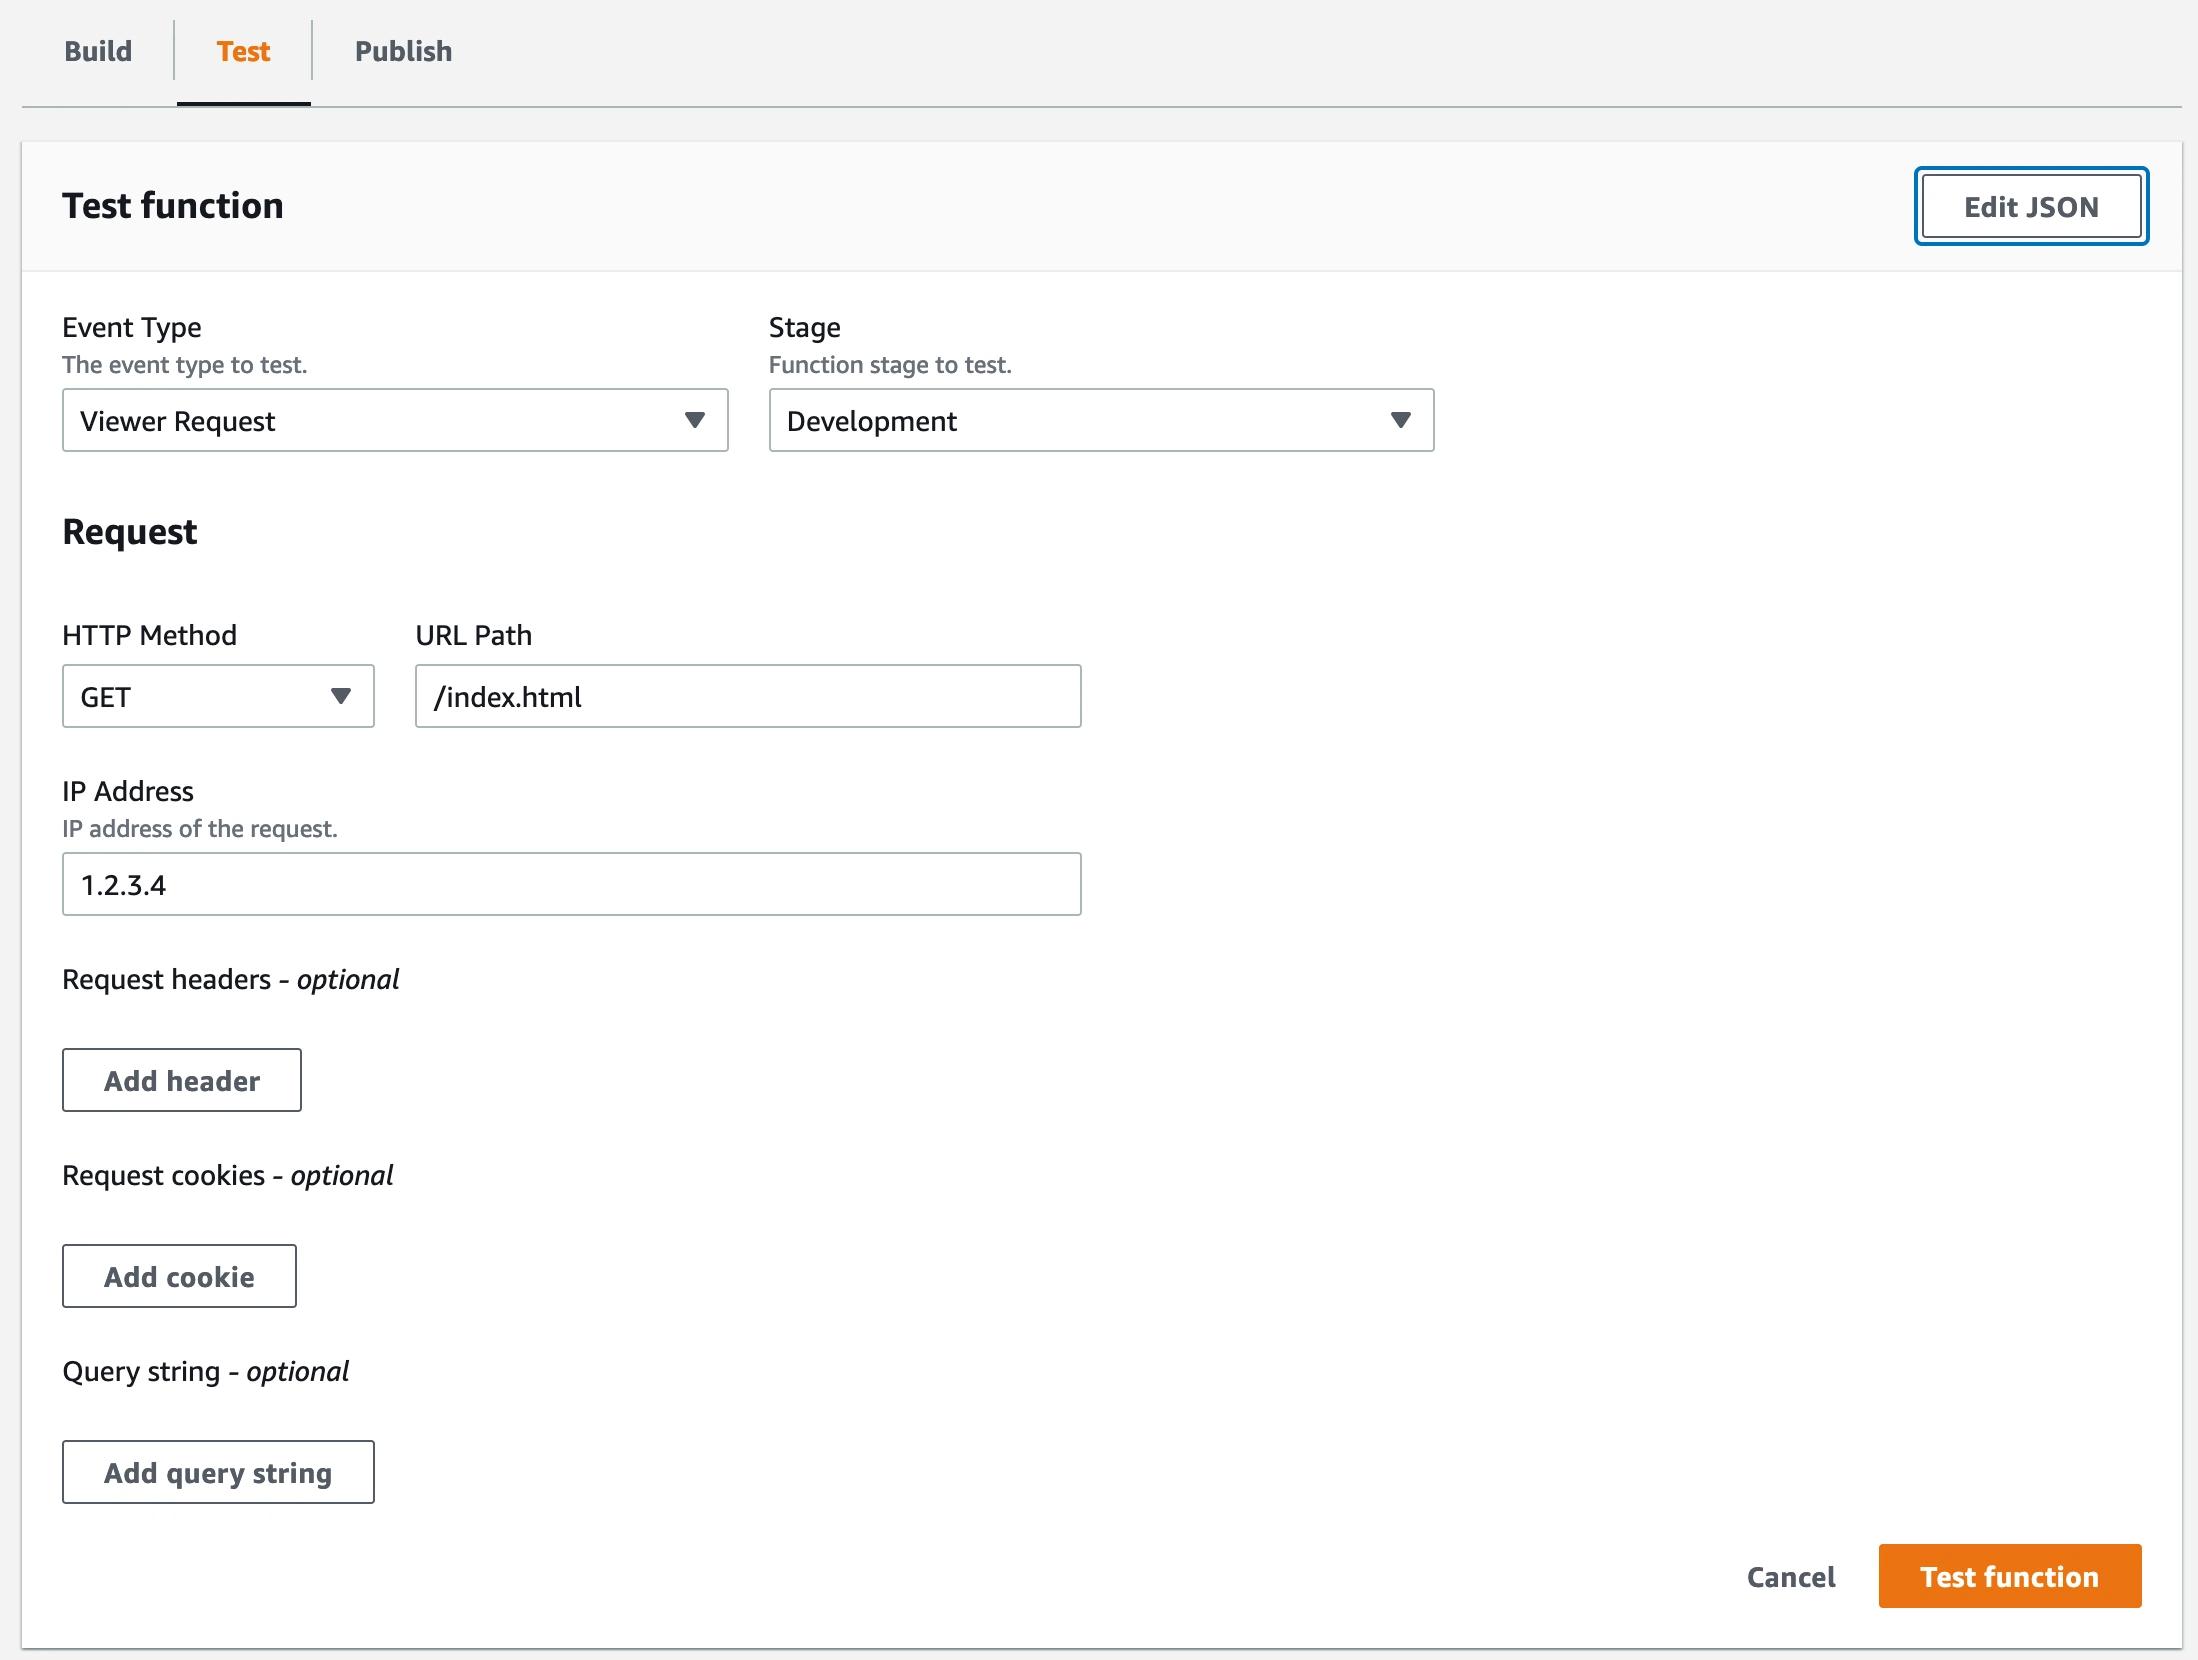Select the Test tab
The height and width of the screenshot is (1660, 2198).
point(243,51)
